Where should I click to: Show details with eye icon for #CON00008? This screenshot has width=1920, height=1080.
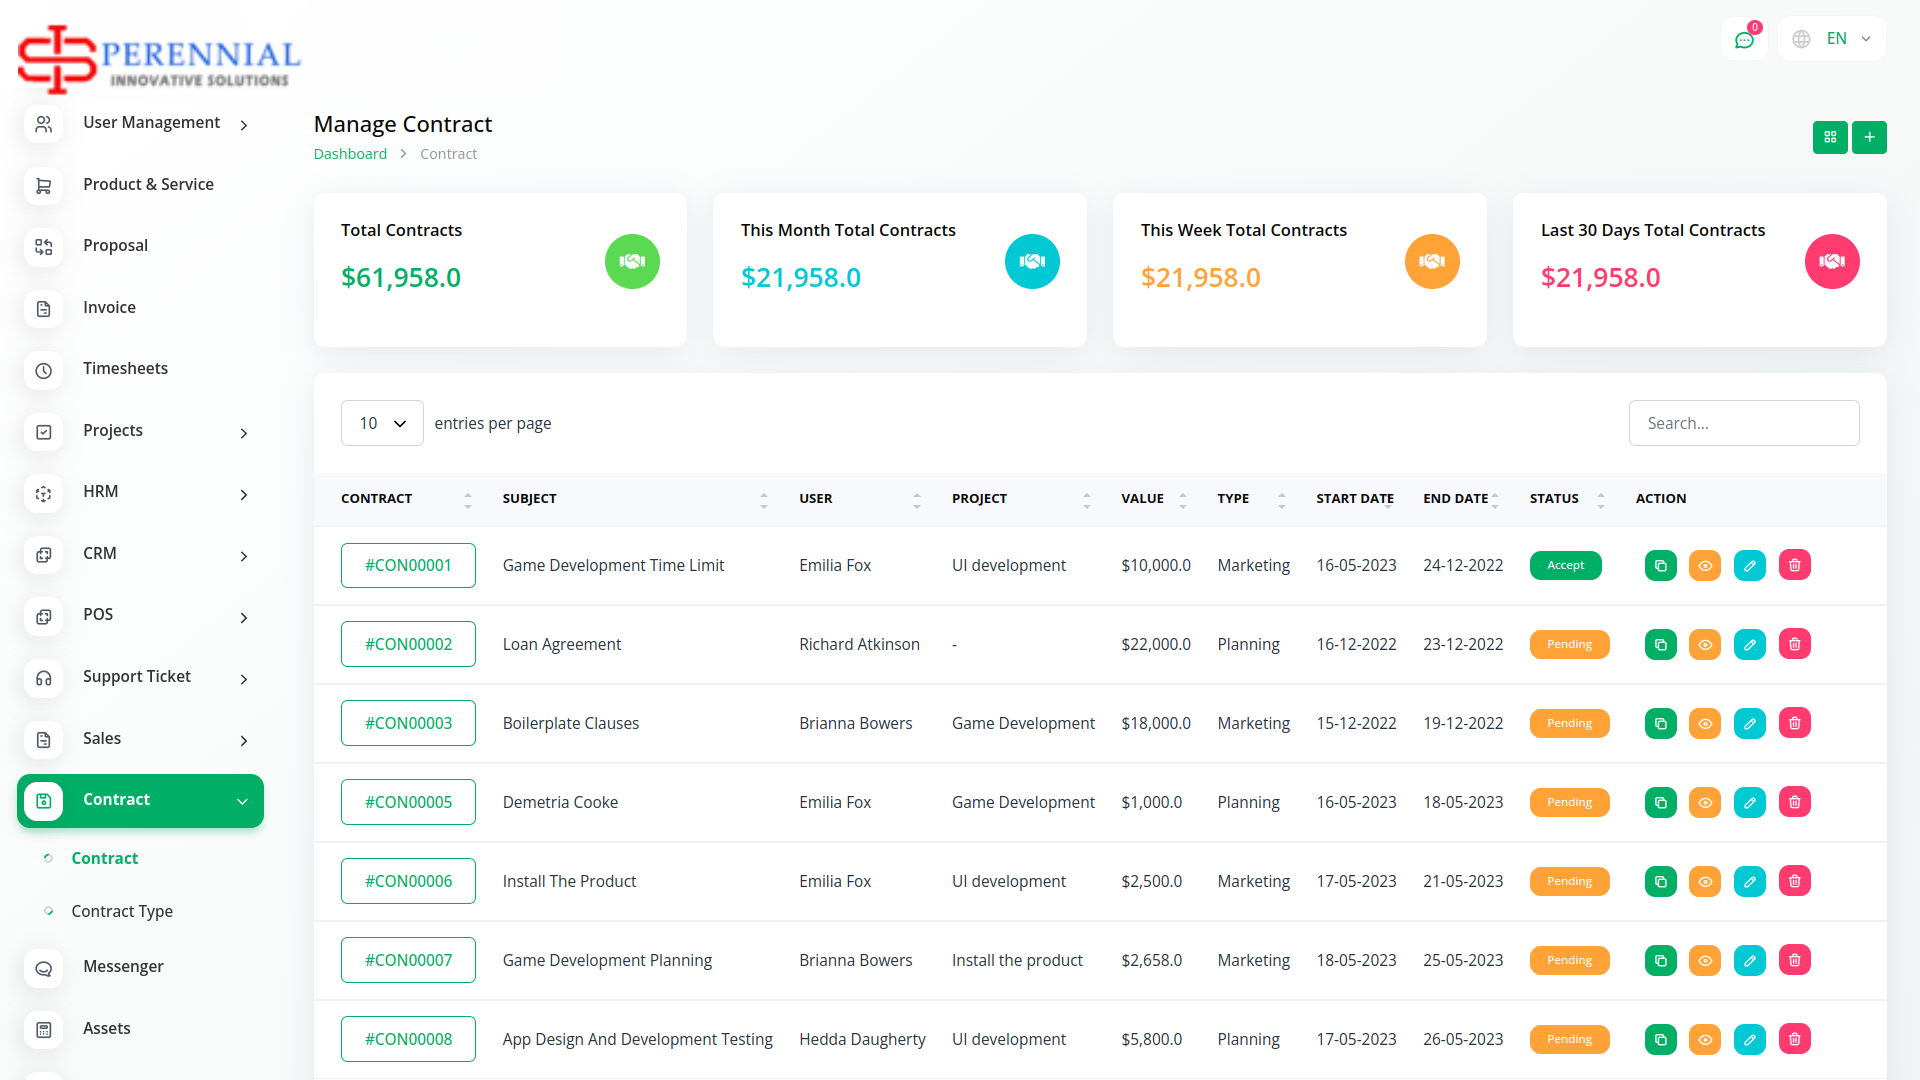[1705, 1040]
